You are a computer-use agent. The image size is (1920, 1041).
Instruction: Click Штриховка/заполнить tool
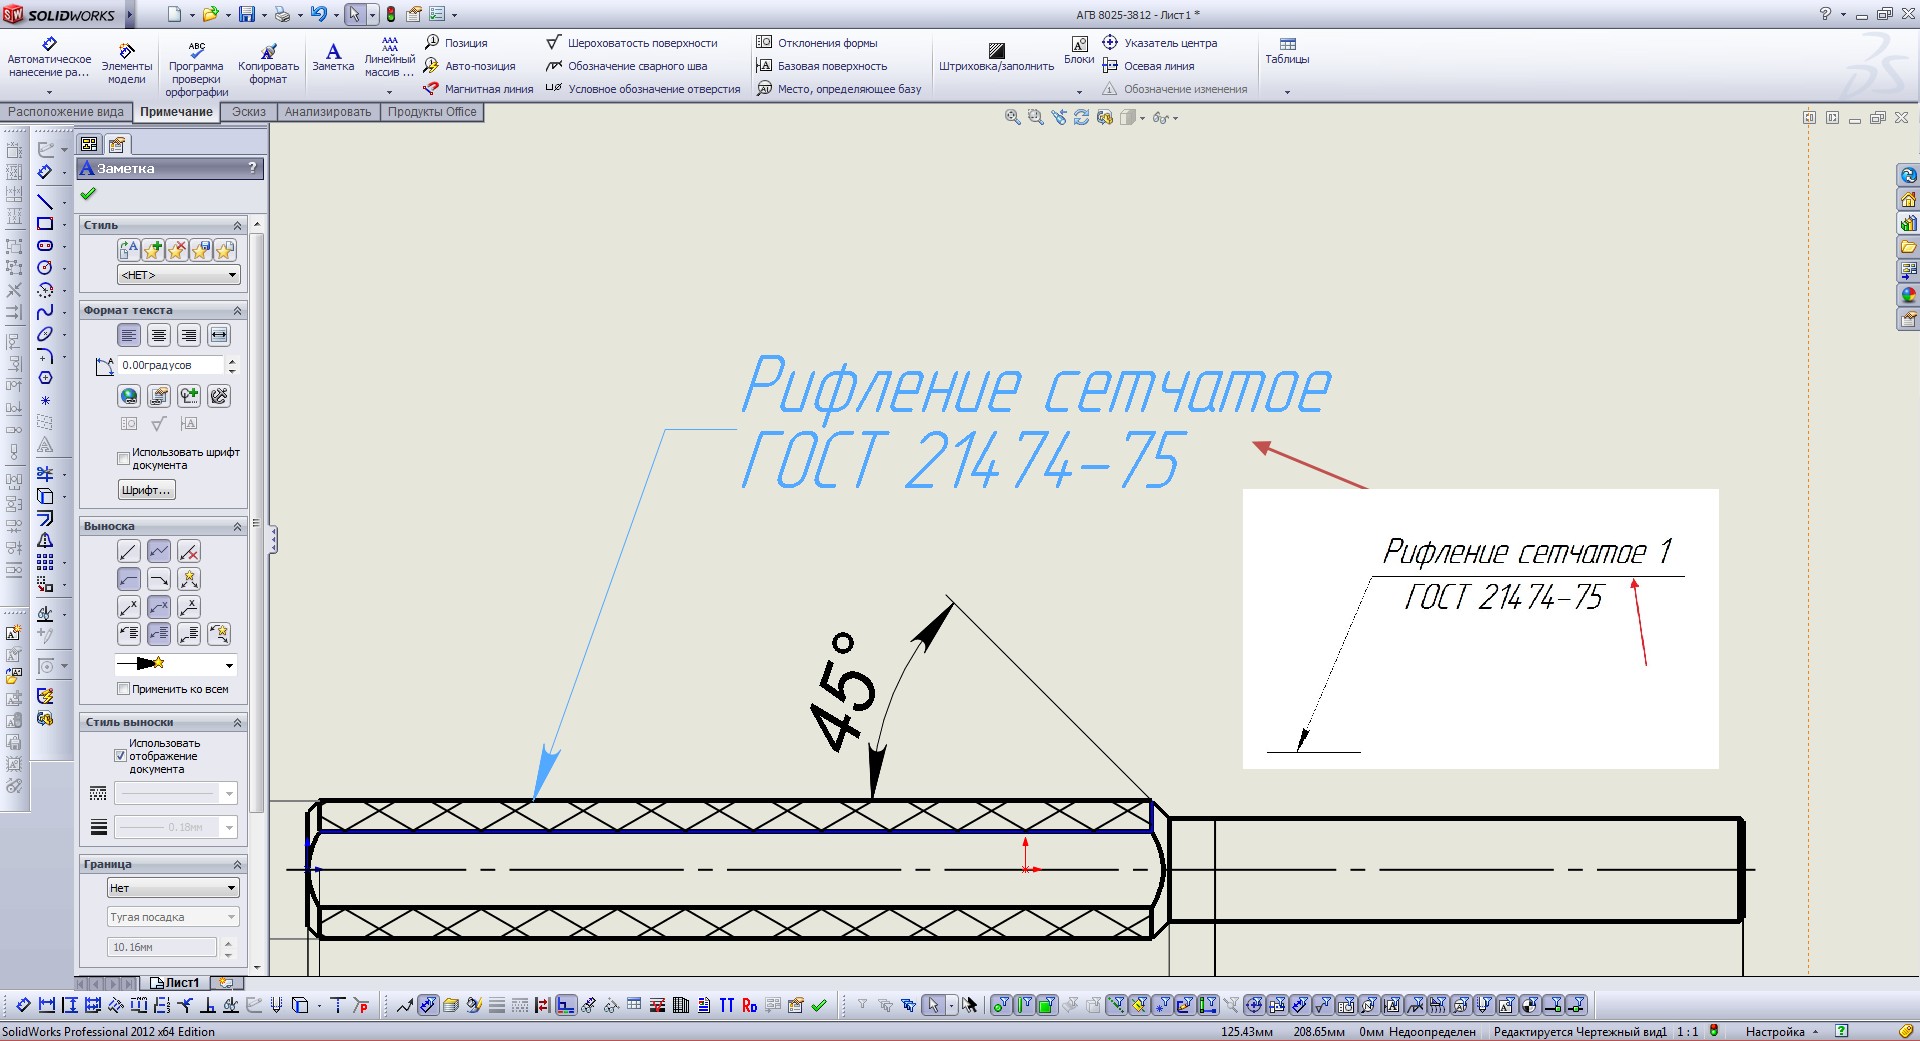coord(996,57)
